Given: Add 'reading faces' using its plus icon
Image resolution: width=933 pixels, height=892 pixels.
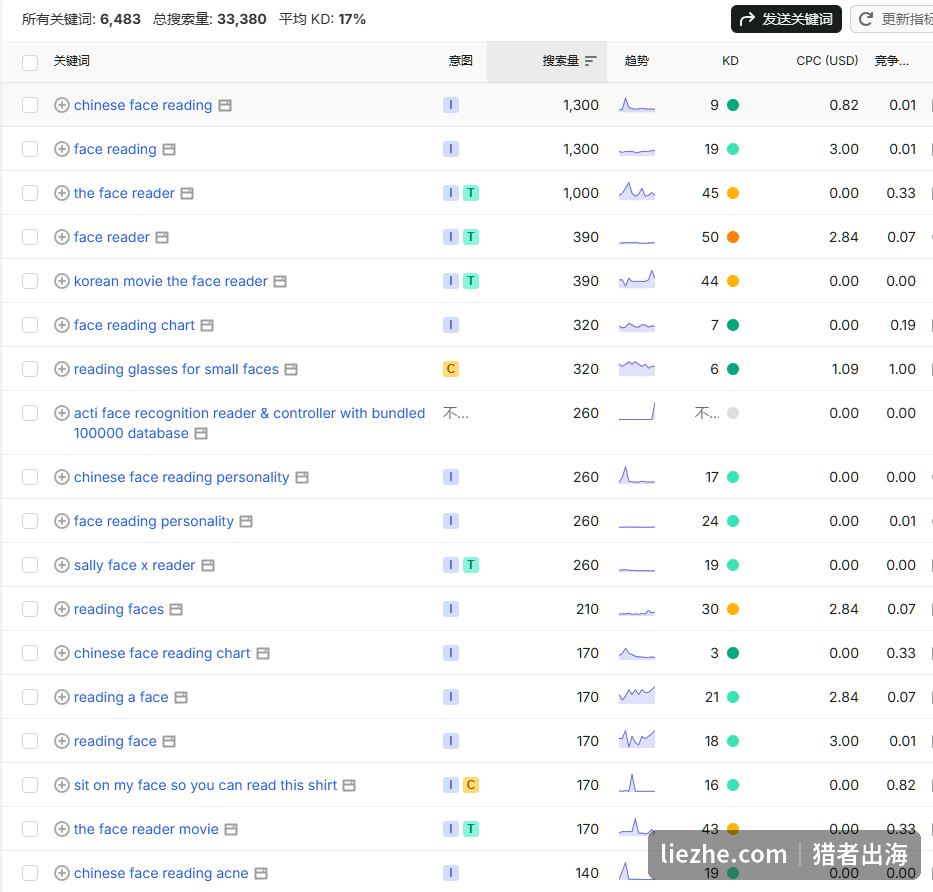Looking at the screenshot, I should [x=61, y=609].
